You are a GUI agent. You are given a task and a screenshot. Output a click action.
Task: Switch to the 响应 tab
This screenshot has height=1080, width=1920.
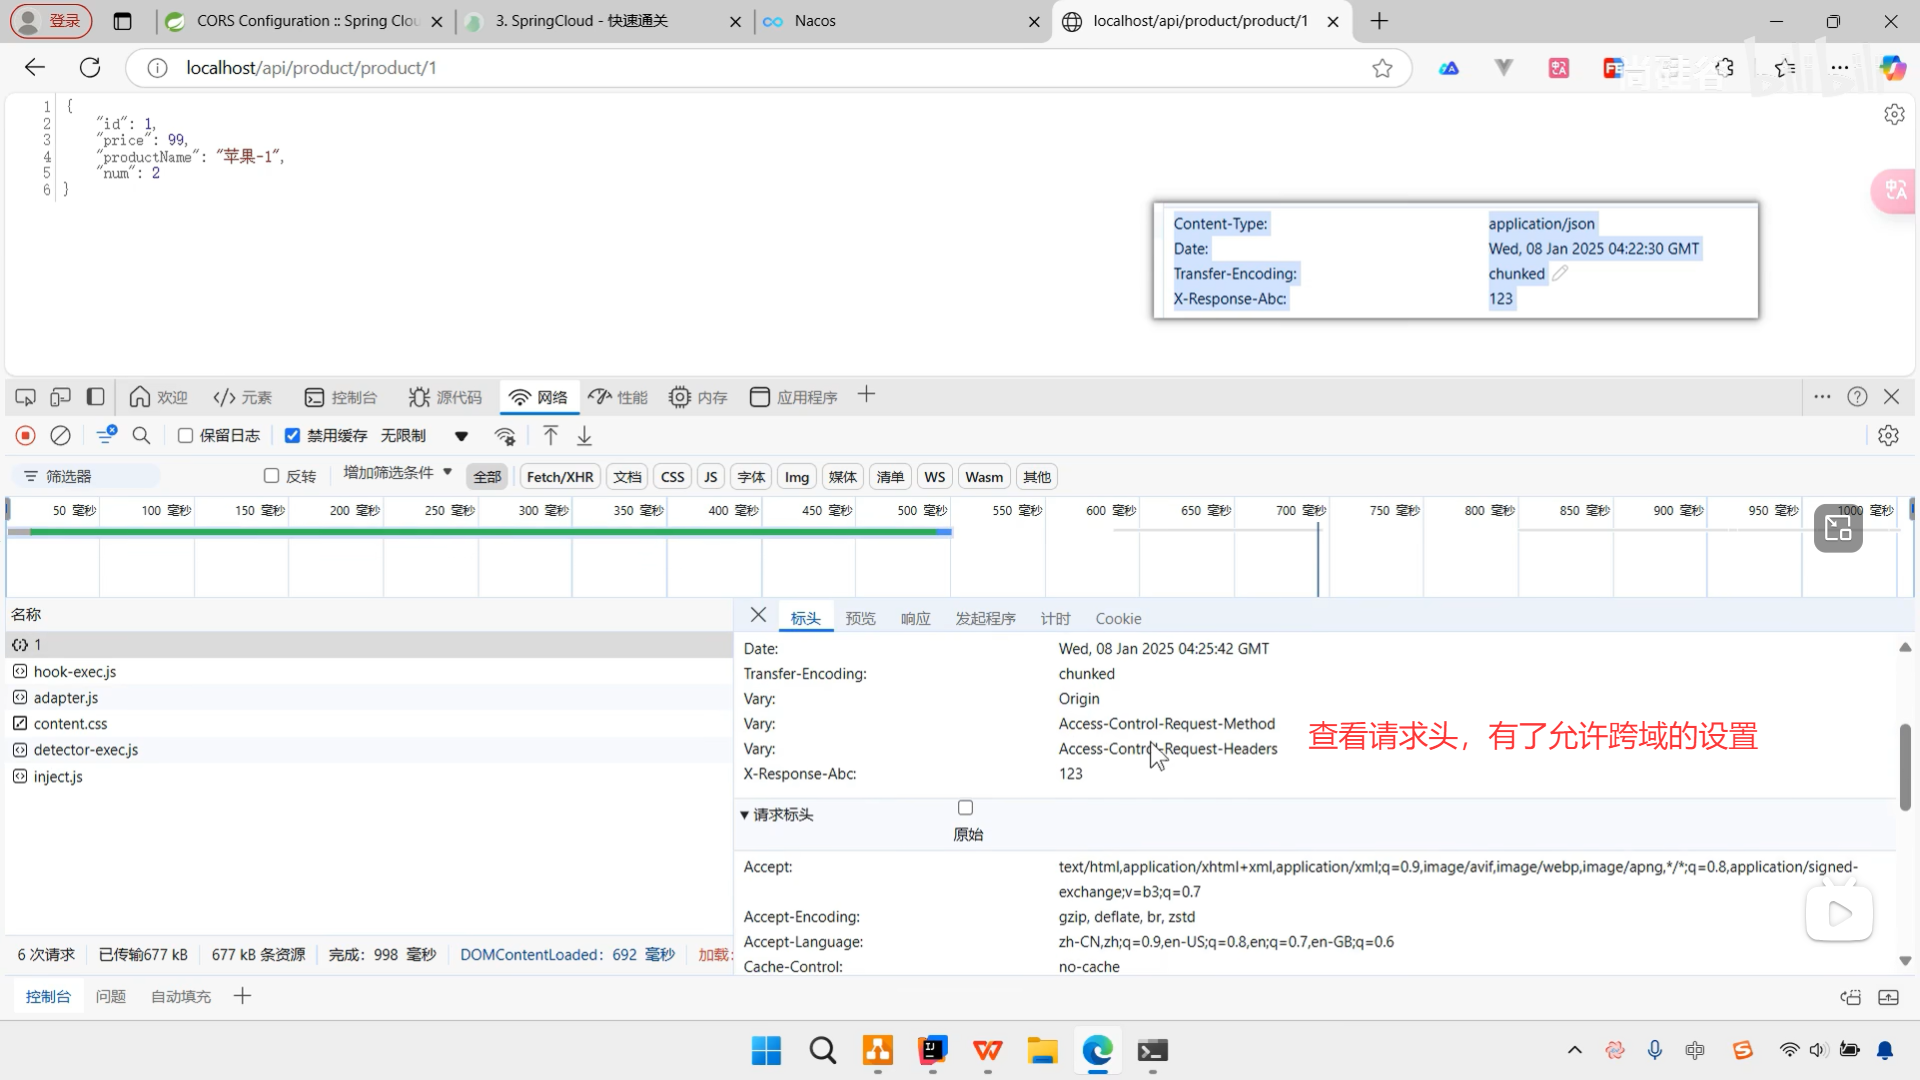pos(915,619)
